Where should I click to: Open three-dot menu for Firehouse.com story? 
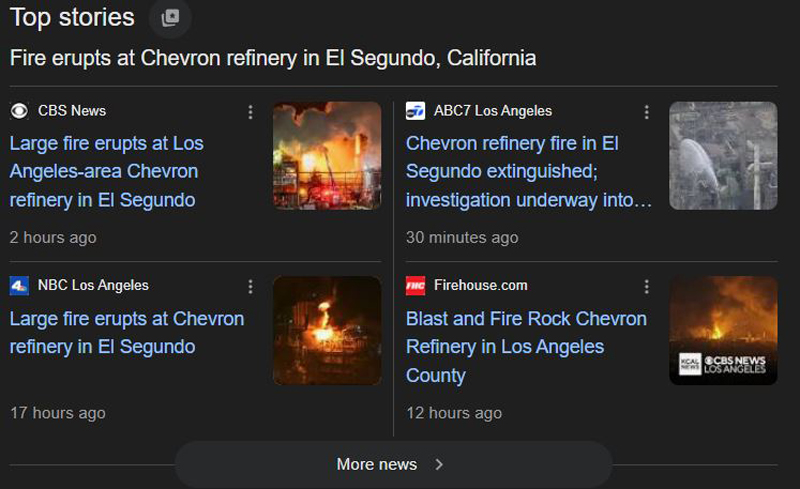point(646,287)
